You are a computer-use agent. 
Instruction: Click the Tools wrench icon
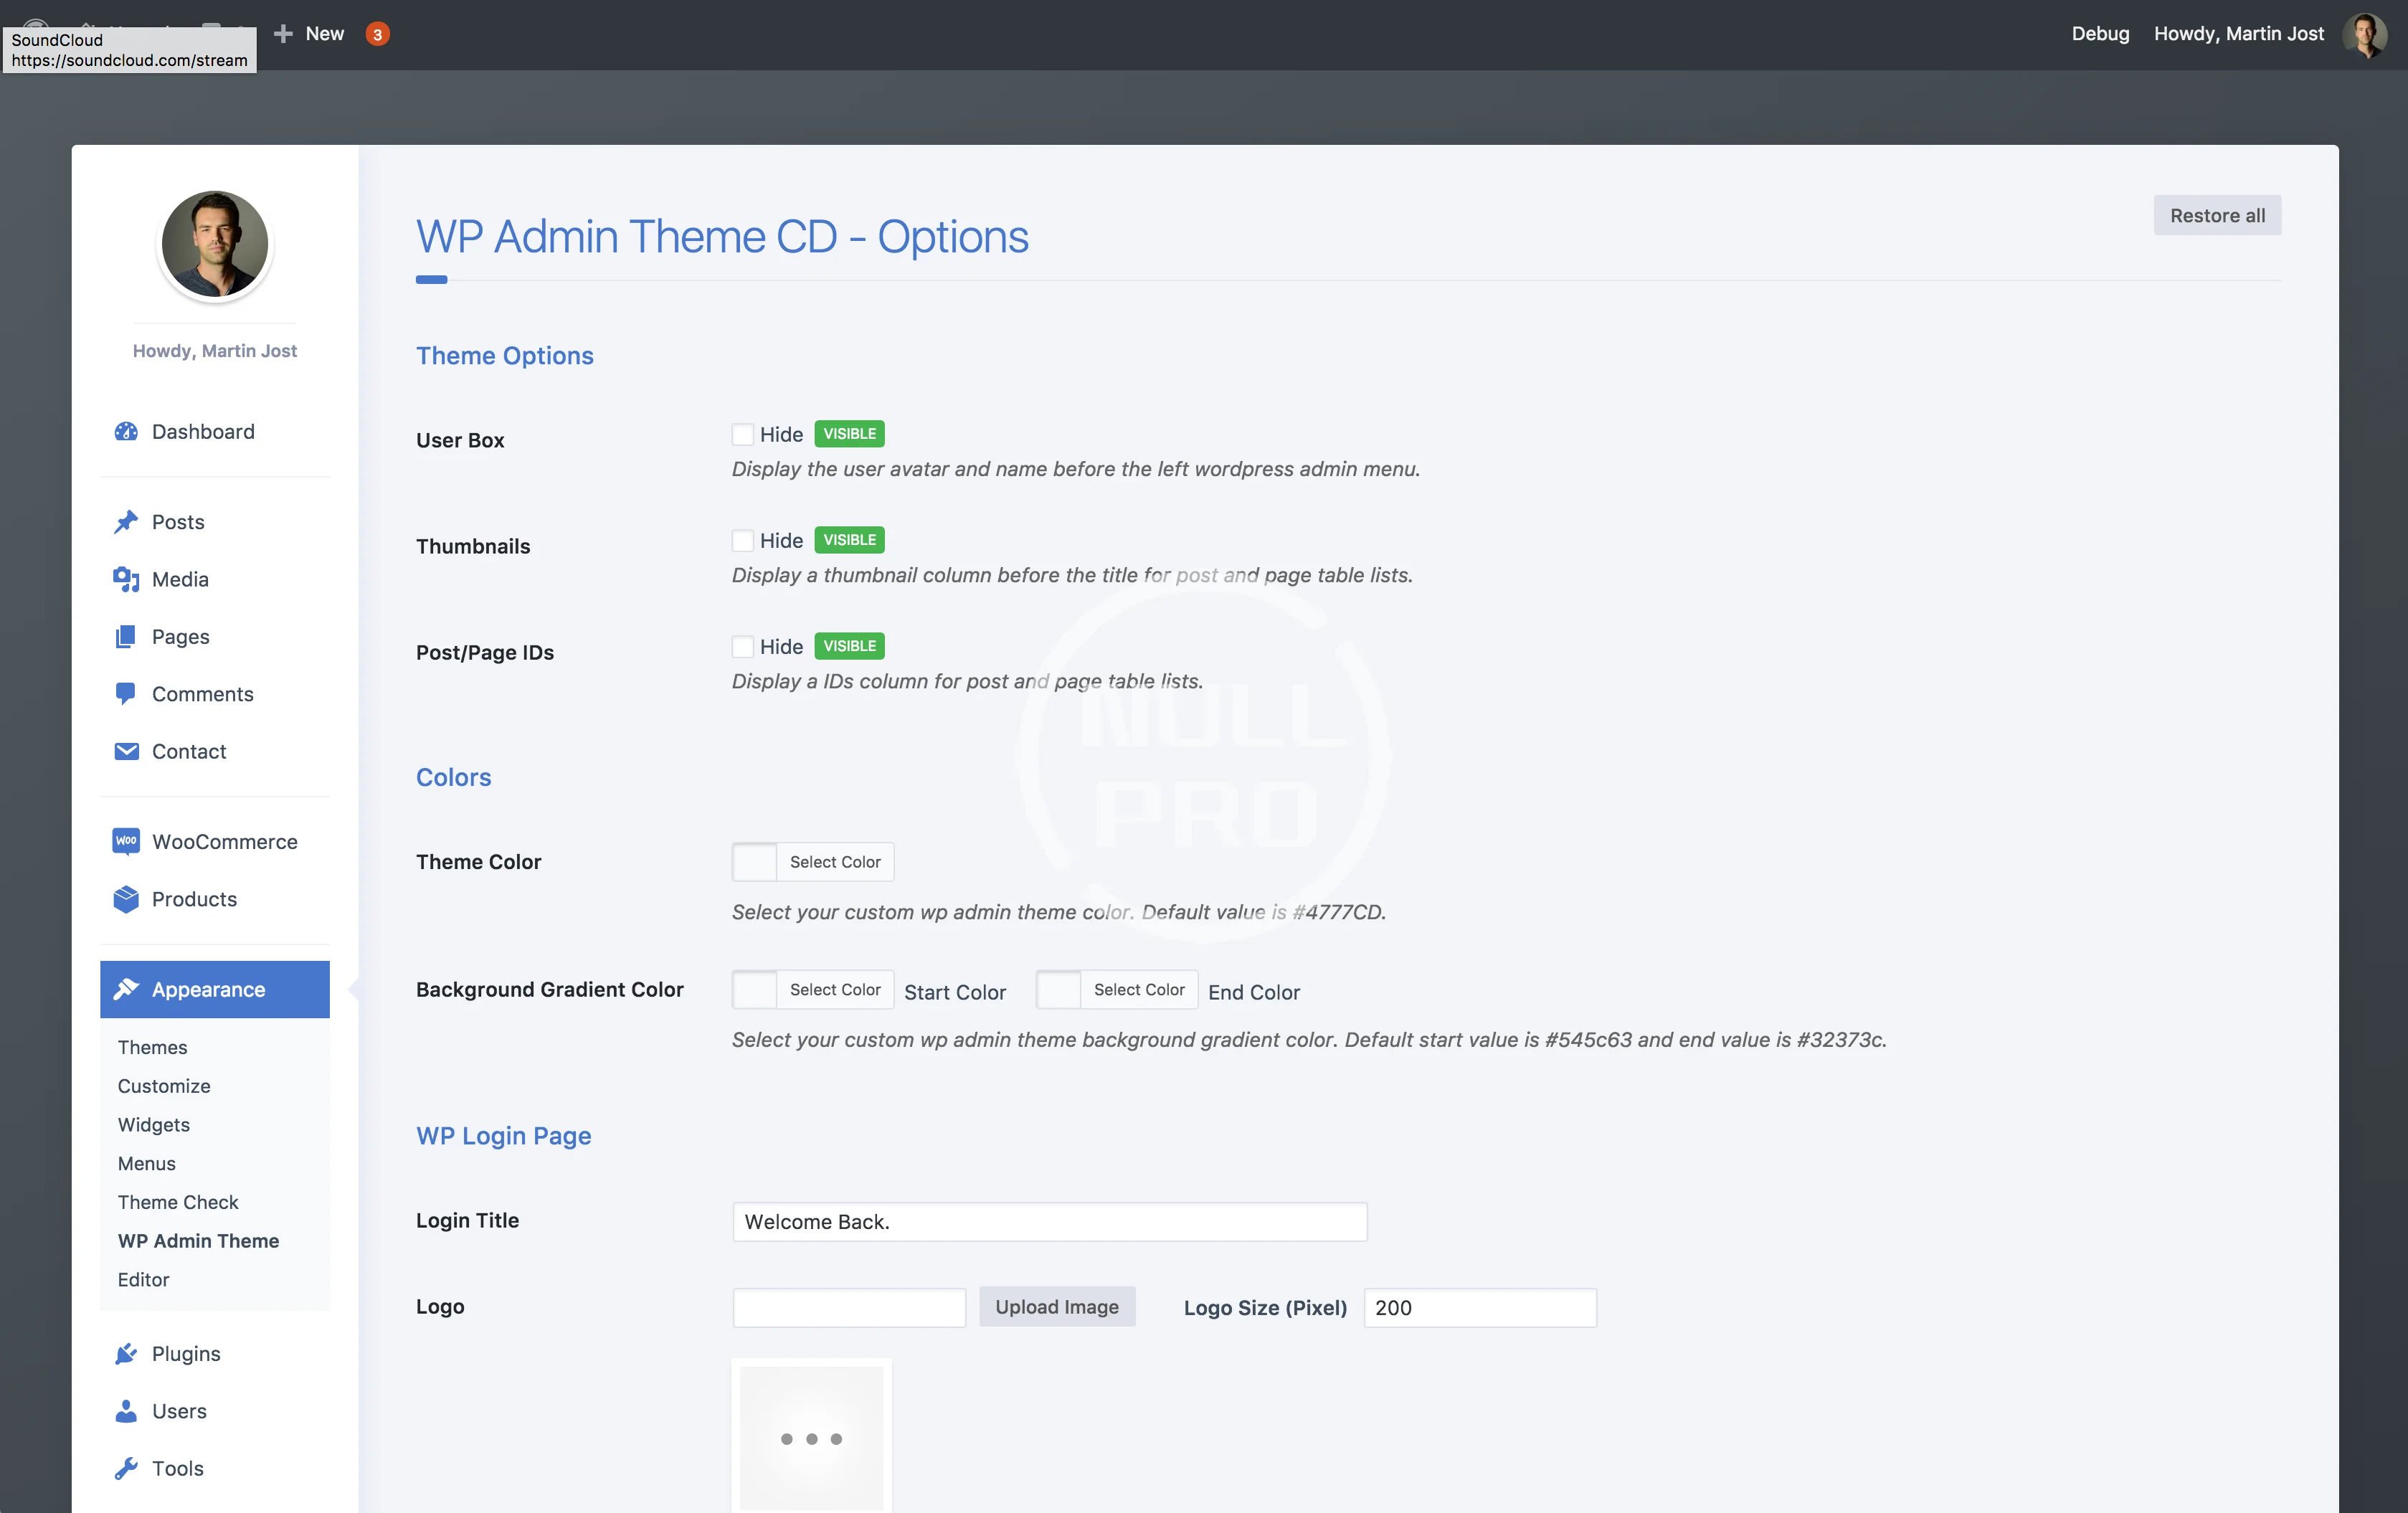126,1468
